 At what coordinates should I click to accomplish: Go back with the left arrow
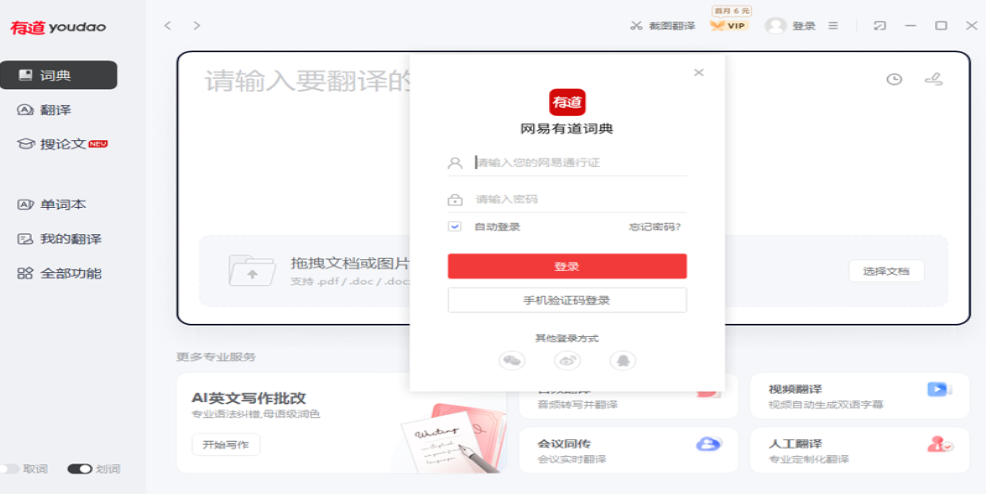point(167,26)
